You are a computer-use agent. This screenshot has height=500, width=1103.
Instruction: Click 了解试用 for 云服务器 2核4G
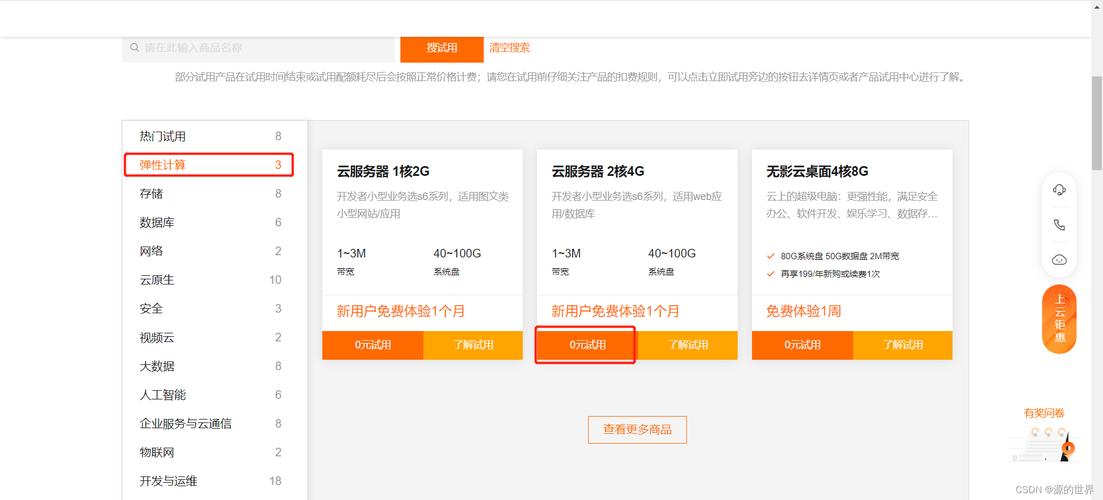point(688,345)
